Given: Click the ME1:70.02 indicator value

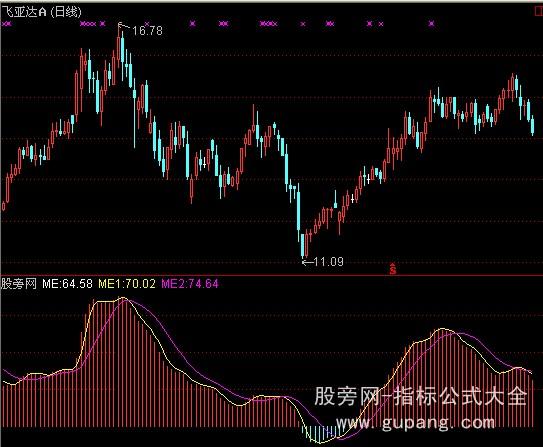Looking at the screenshot, I should (127, 284).
